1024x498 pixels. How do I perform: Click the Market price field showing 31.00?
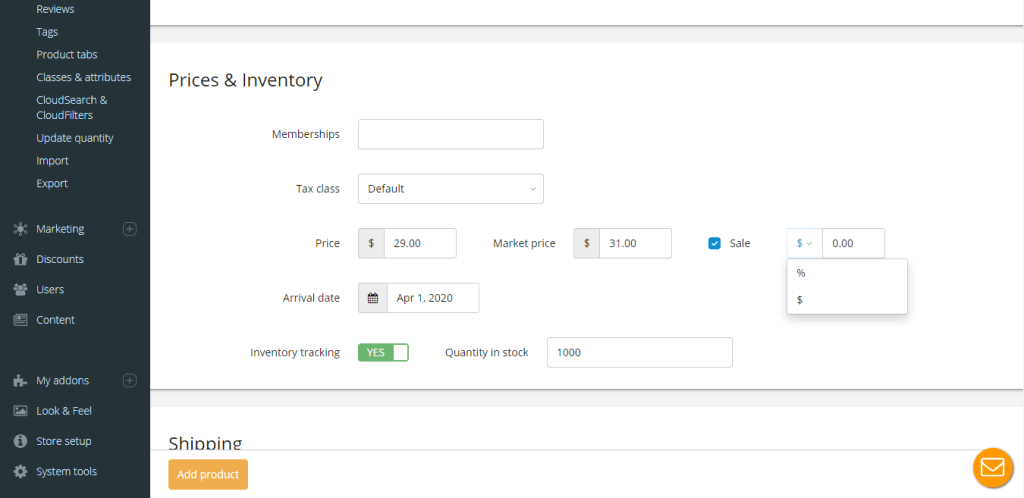pos(635,243)
